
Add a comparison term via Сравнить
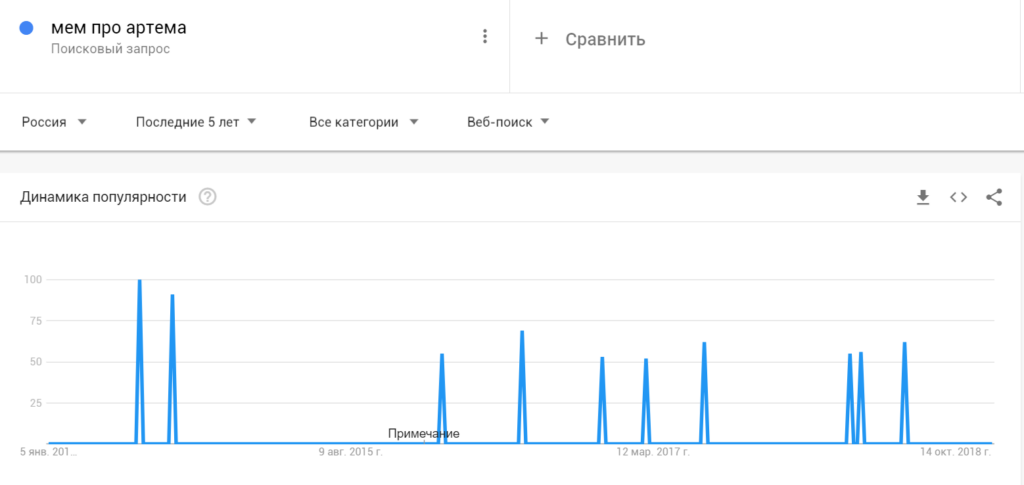(x=605, y=39)
